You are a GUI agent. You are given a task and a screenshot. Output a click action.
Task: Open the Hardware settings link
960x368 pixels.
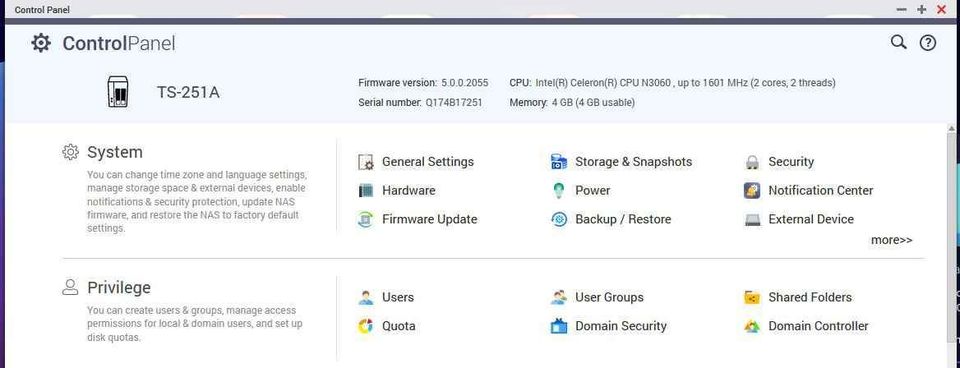(x=408, y=190)
